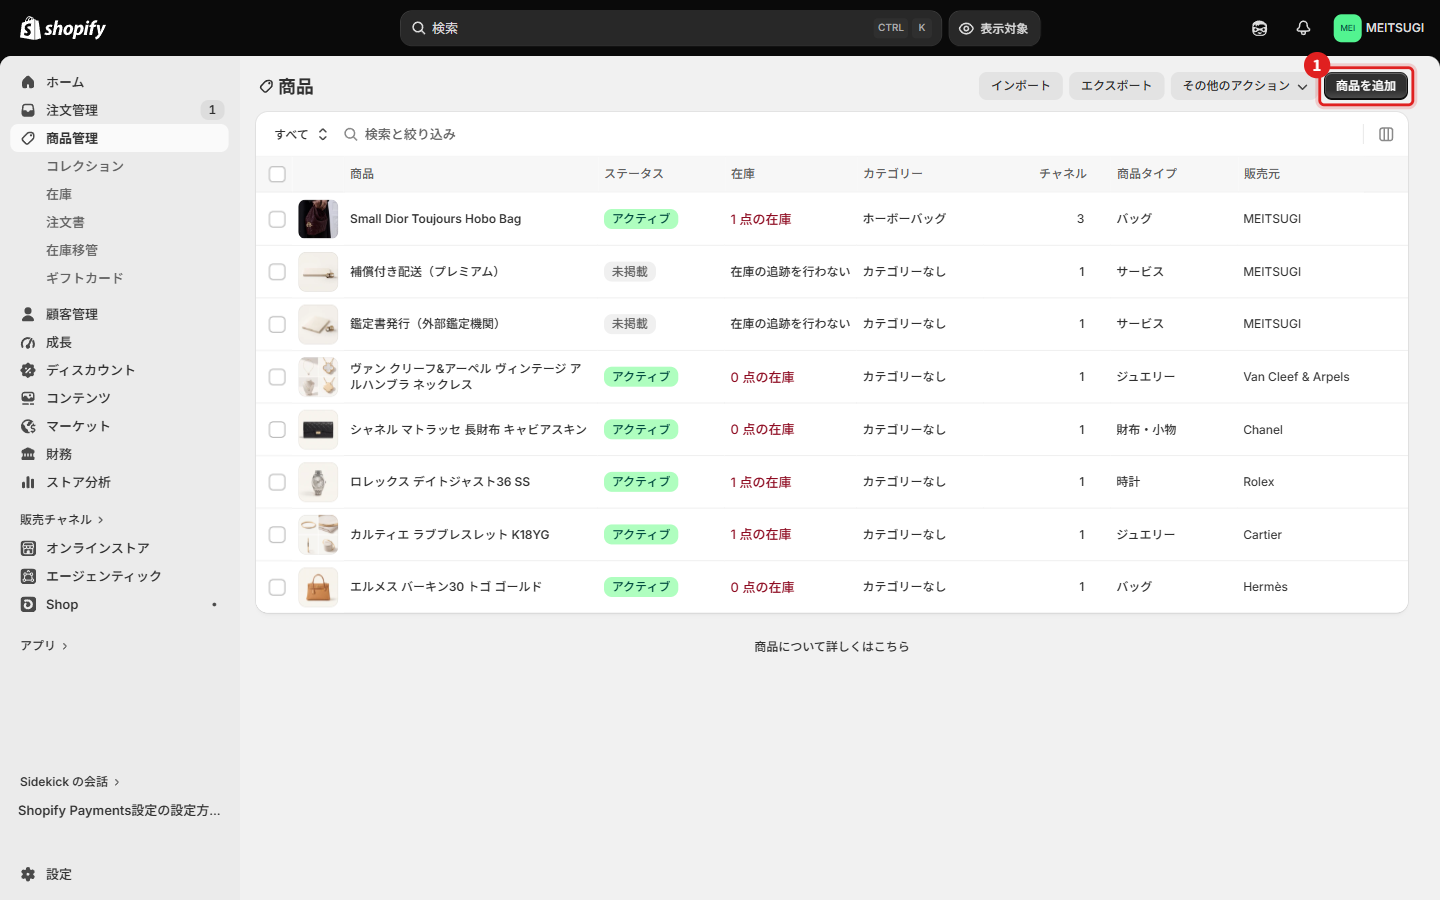The image size is (1440, 900).
Task: Click the 表示対象 view button
Action: click(994, 28)
